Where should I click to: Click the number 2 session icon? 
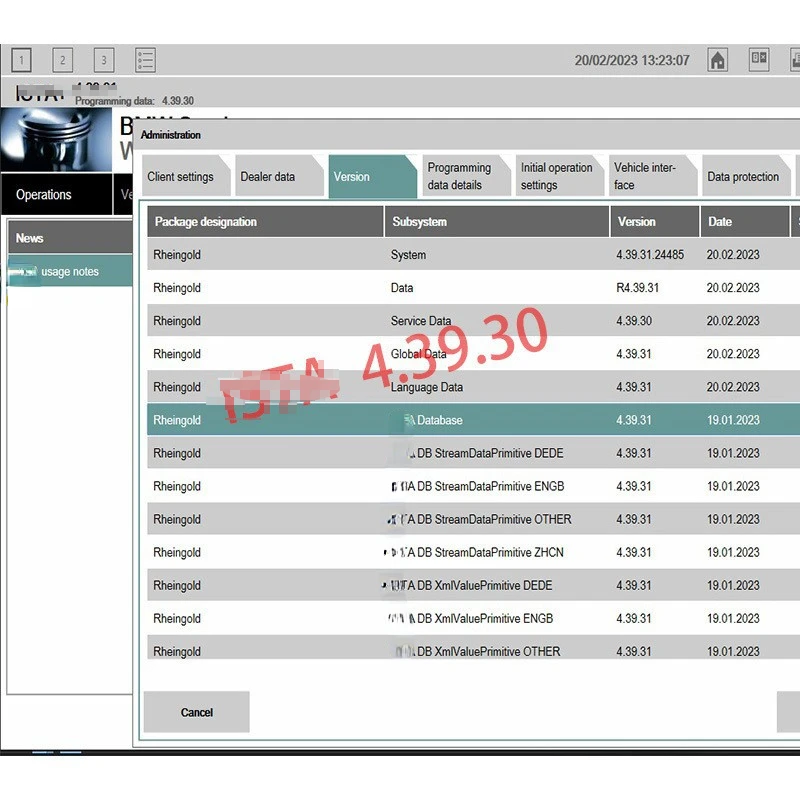[62, 60]
